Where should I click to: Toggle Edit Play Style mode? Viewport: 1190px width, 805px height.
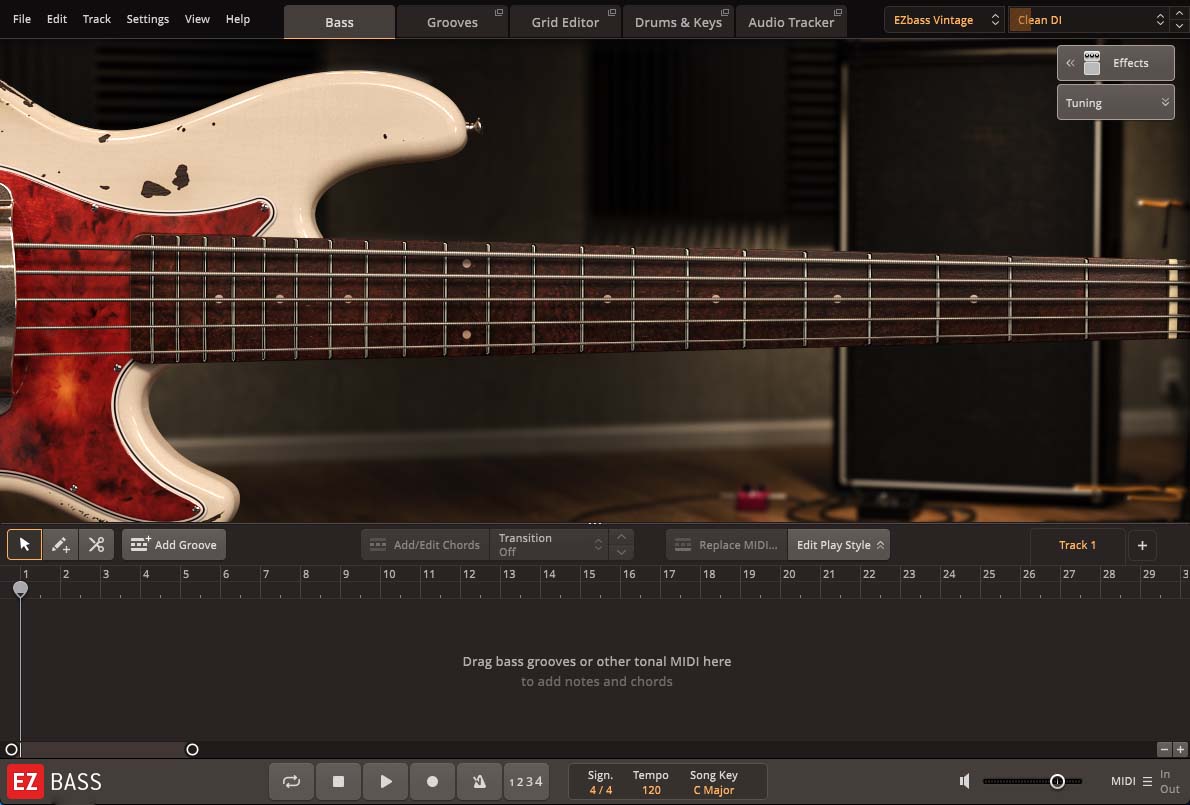[x=838, y=544]
